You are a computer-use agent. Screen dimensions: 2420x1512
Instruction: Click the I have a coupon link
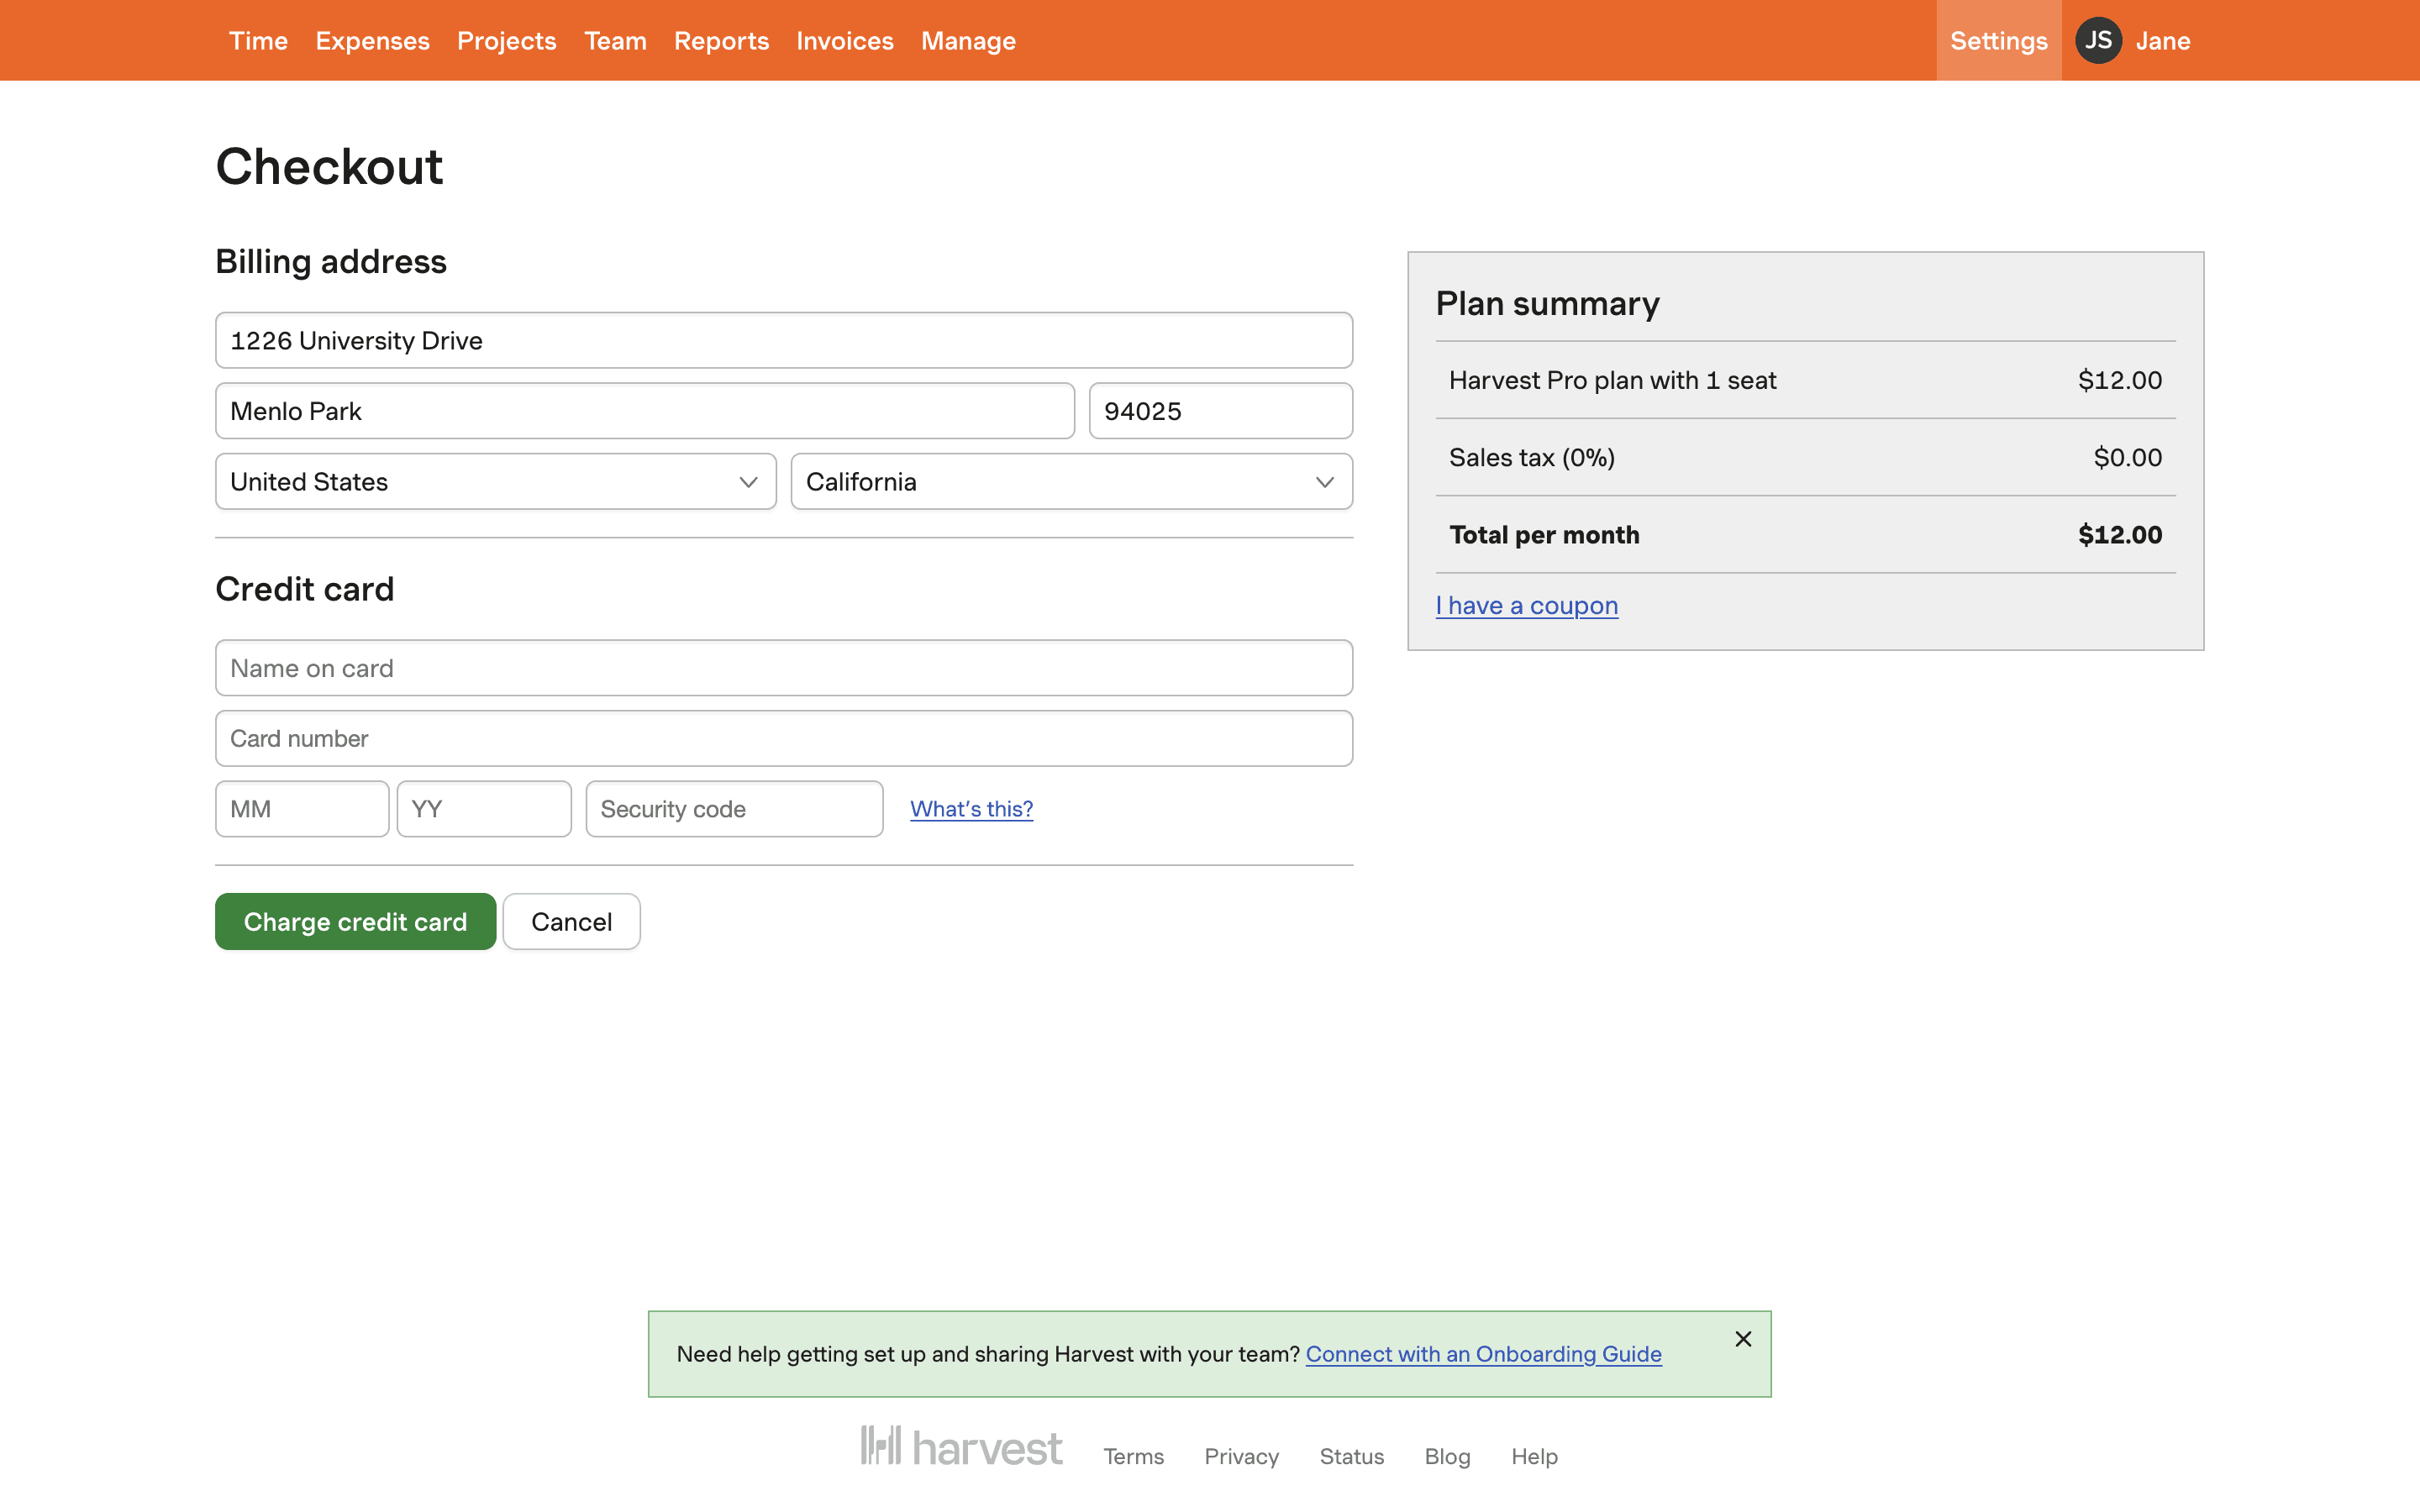tap(1526, 606)
